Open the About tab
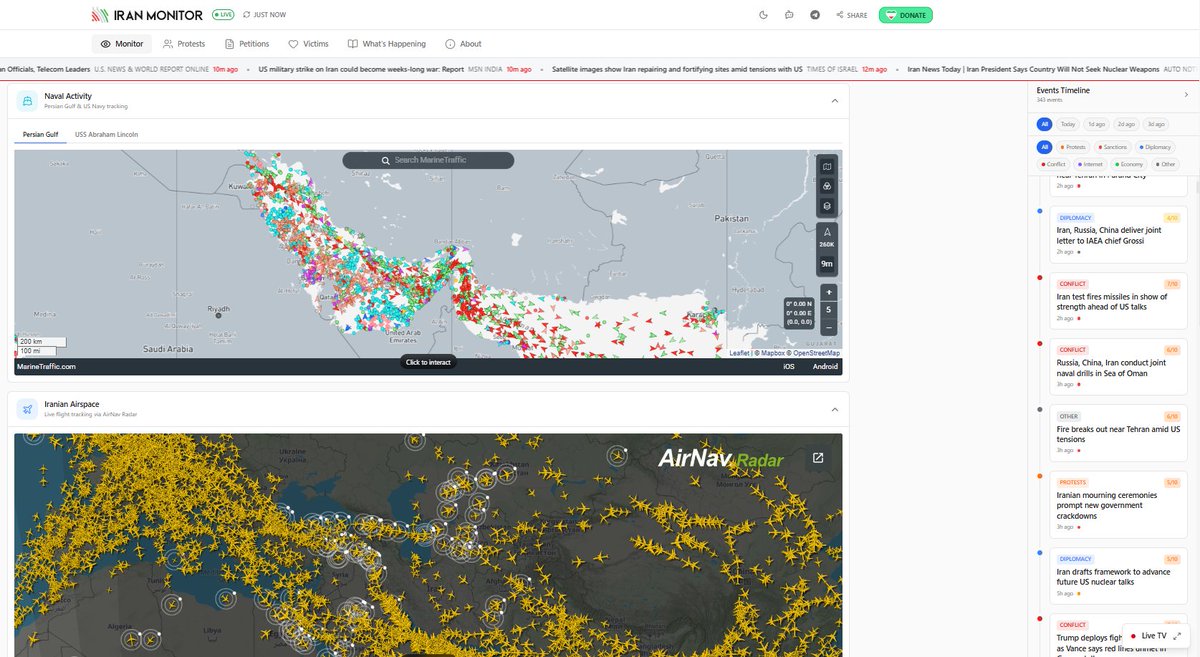 (x=463, y=44)
